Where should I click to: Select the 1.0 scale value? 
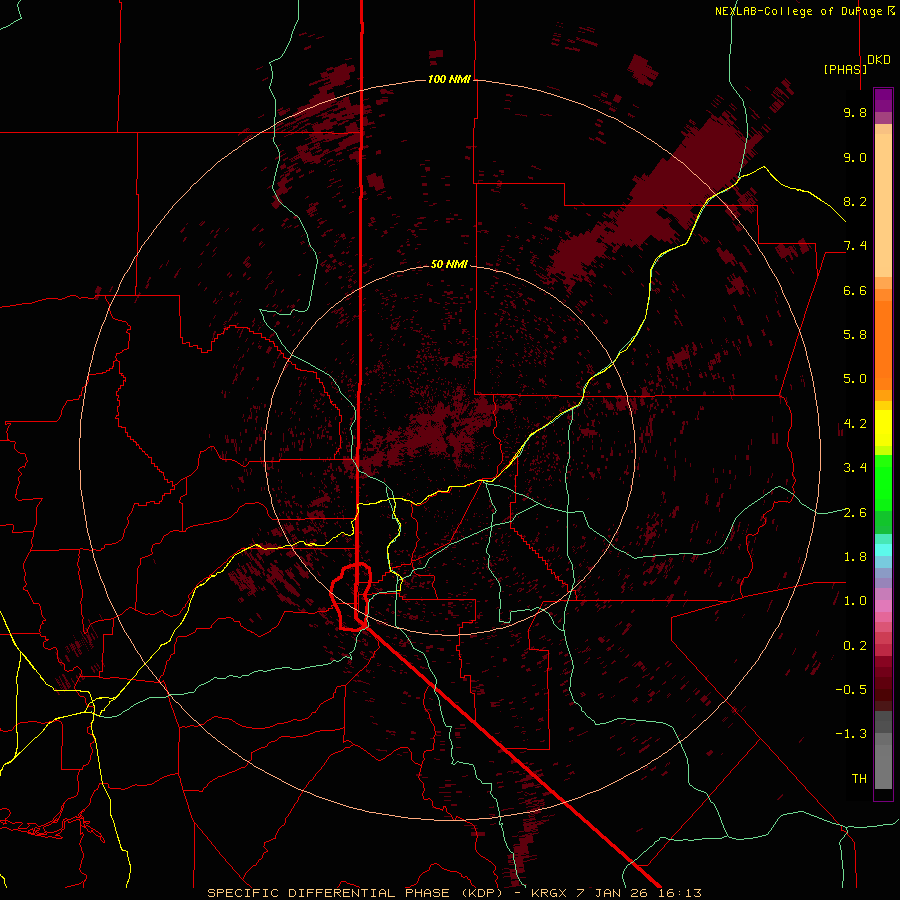(x=855, y=601)
